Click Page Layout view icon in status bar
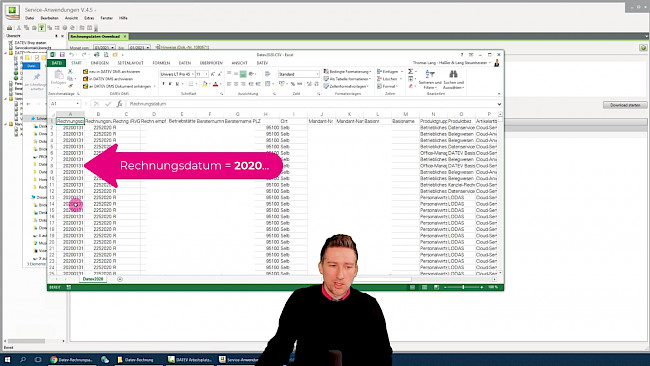This screenshot has width=650, height=366. point(424,287)
